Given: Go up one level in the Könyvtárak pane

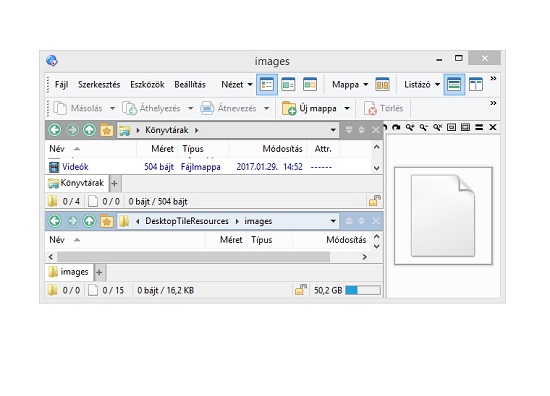Looking at the screenshot, I should pyautogui.click(x=89, y=130).
